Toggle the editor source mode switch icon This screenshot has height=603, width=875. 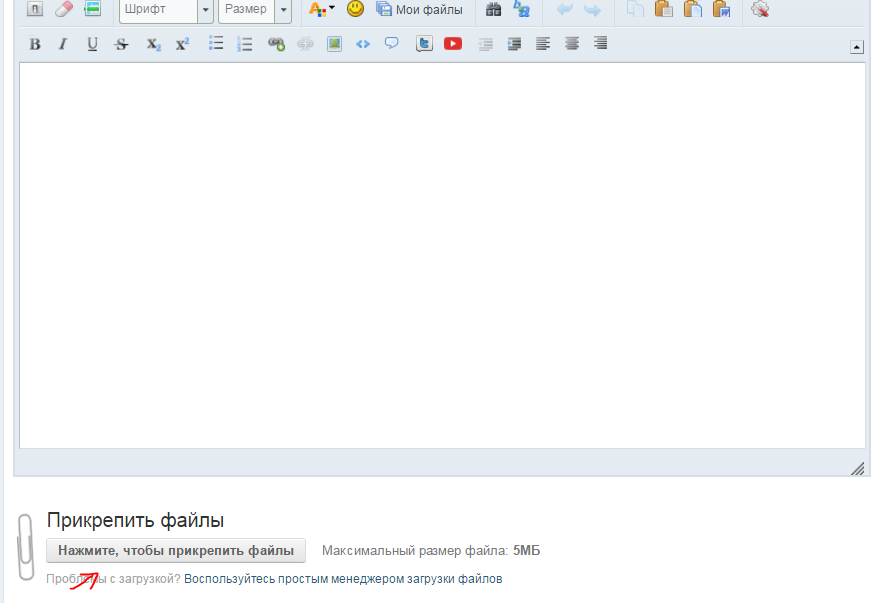coord(35,9)
